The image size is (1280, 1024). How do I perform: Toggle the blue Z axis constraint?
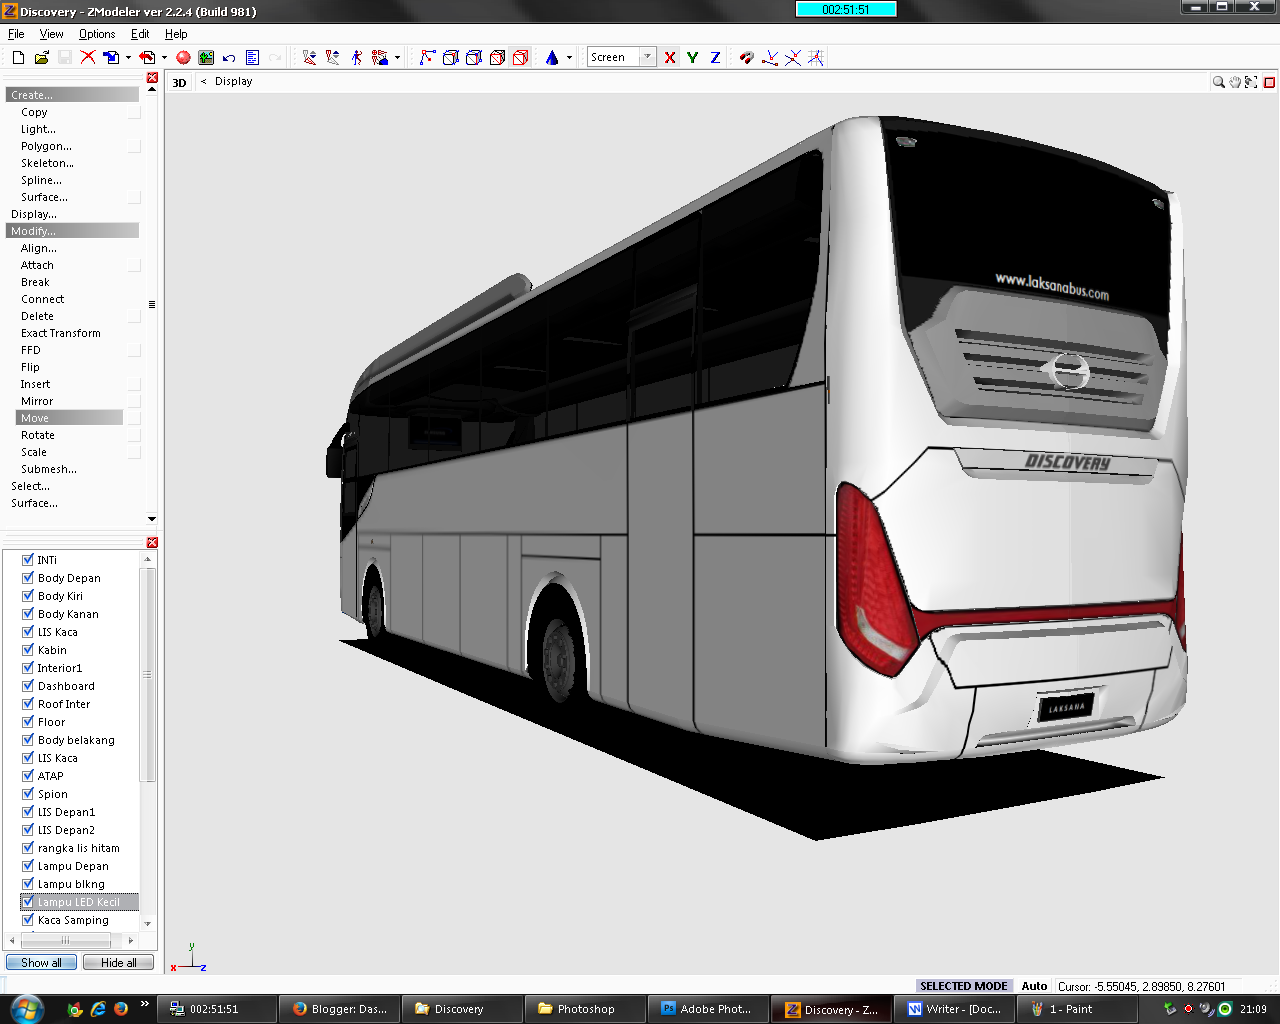[715, 57]
